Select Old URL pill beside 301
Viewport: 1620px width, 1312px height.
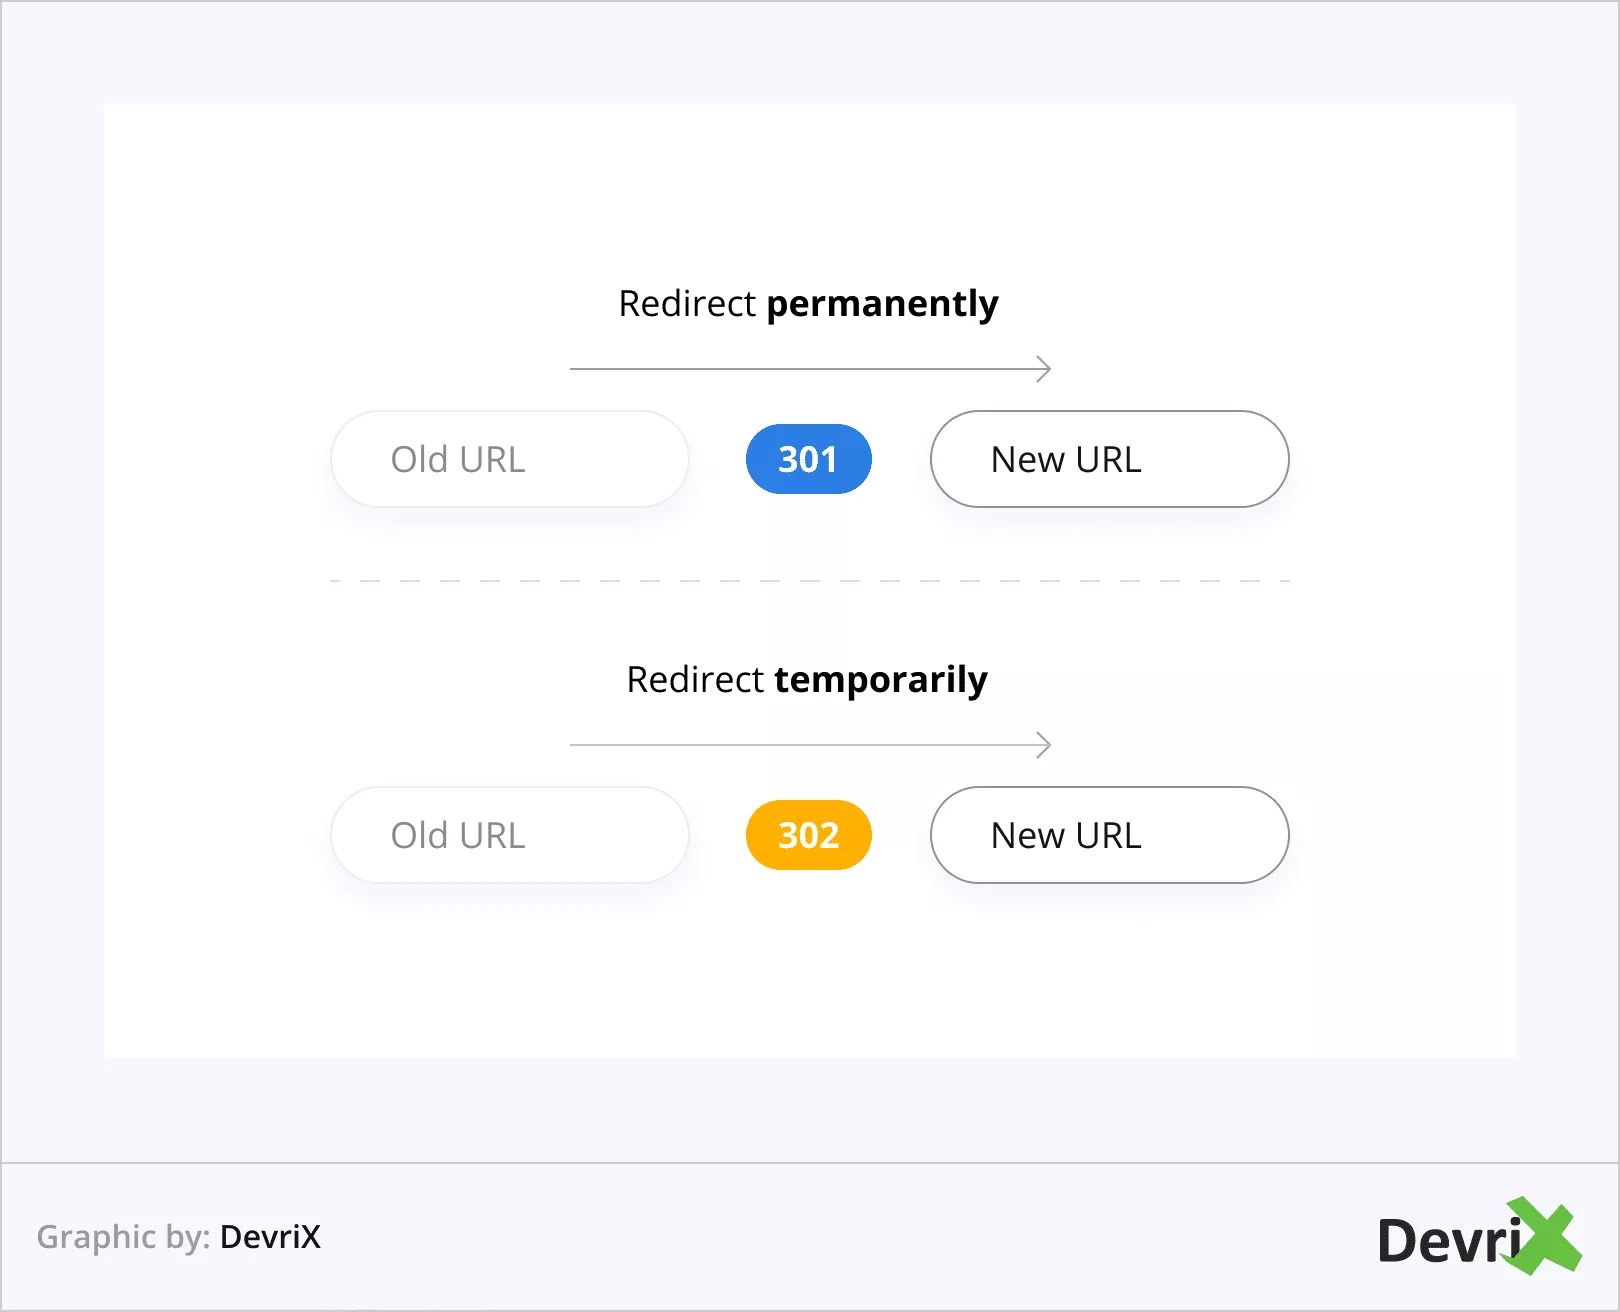tap(509, 459)
